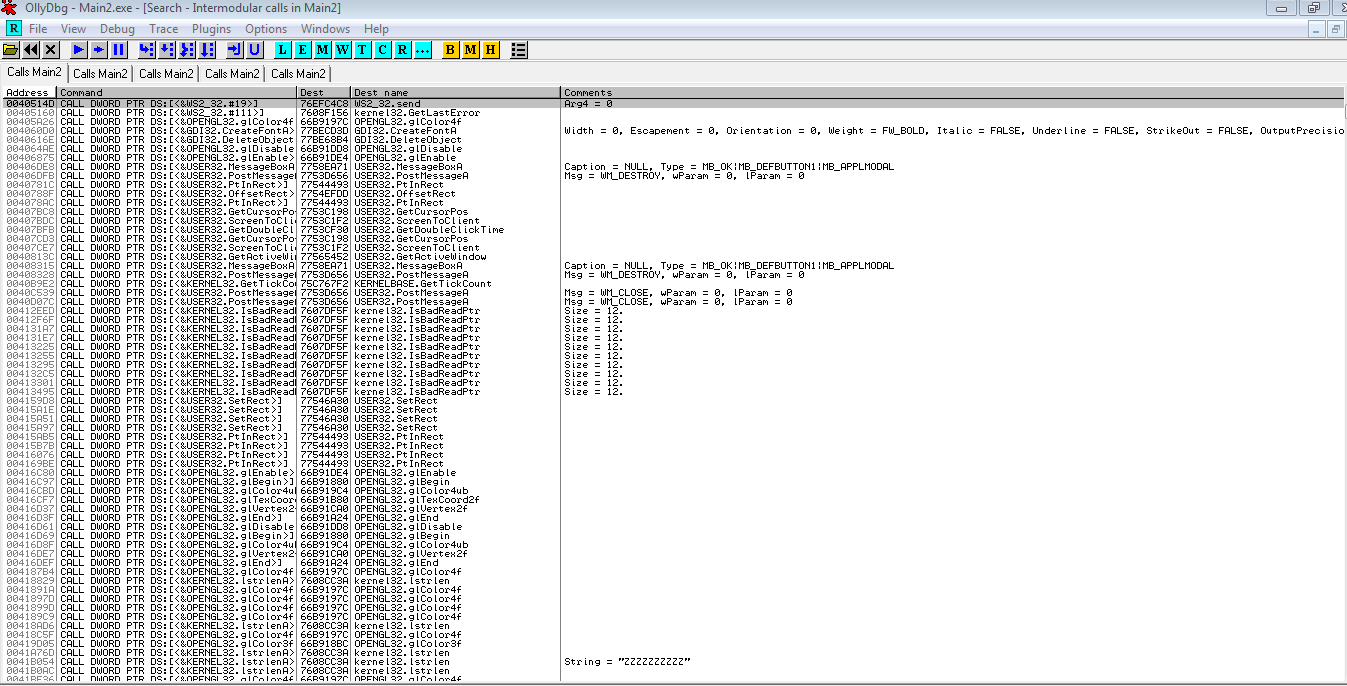The image size is (1347, 686).
Task: Switch to the last Calls Main2 tab
Action: 298,73
